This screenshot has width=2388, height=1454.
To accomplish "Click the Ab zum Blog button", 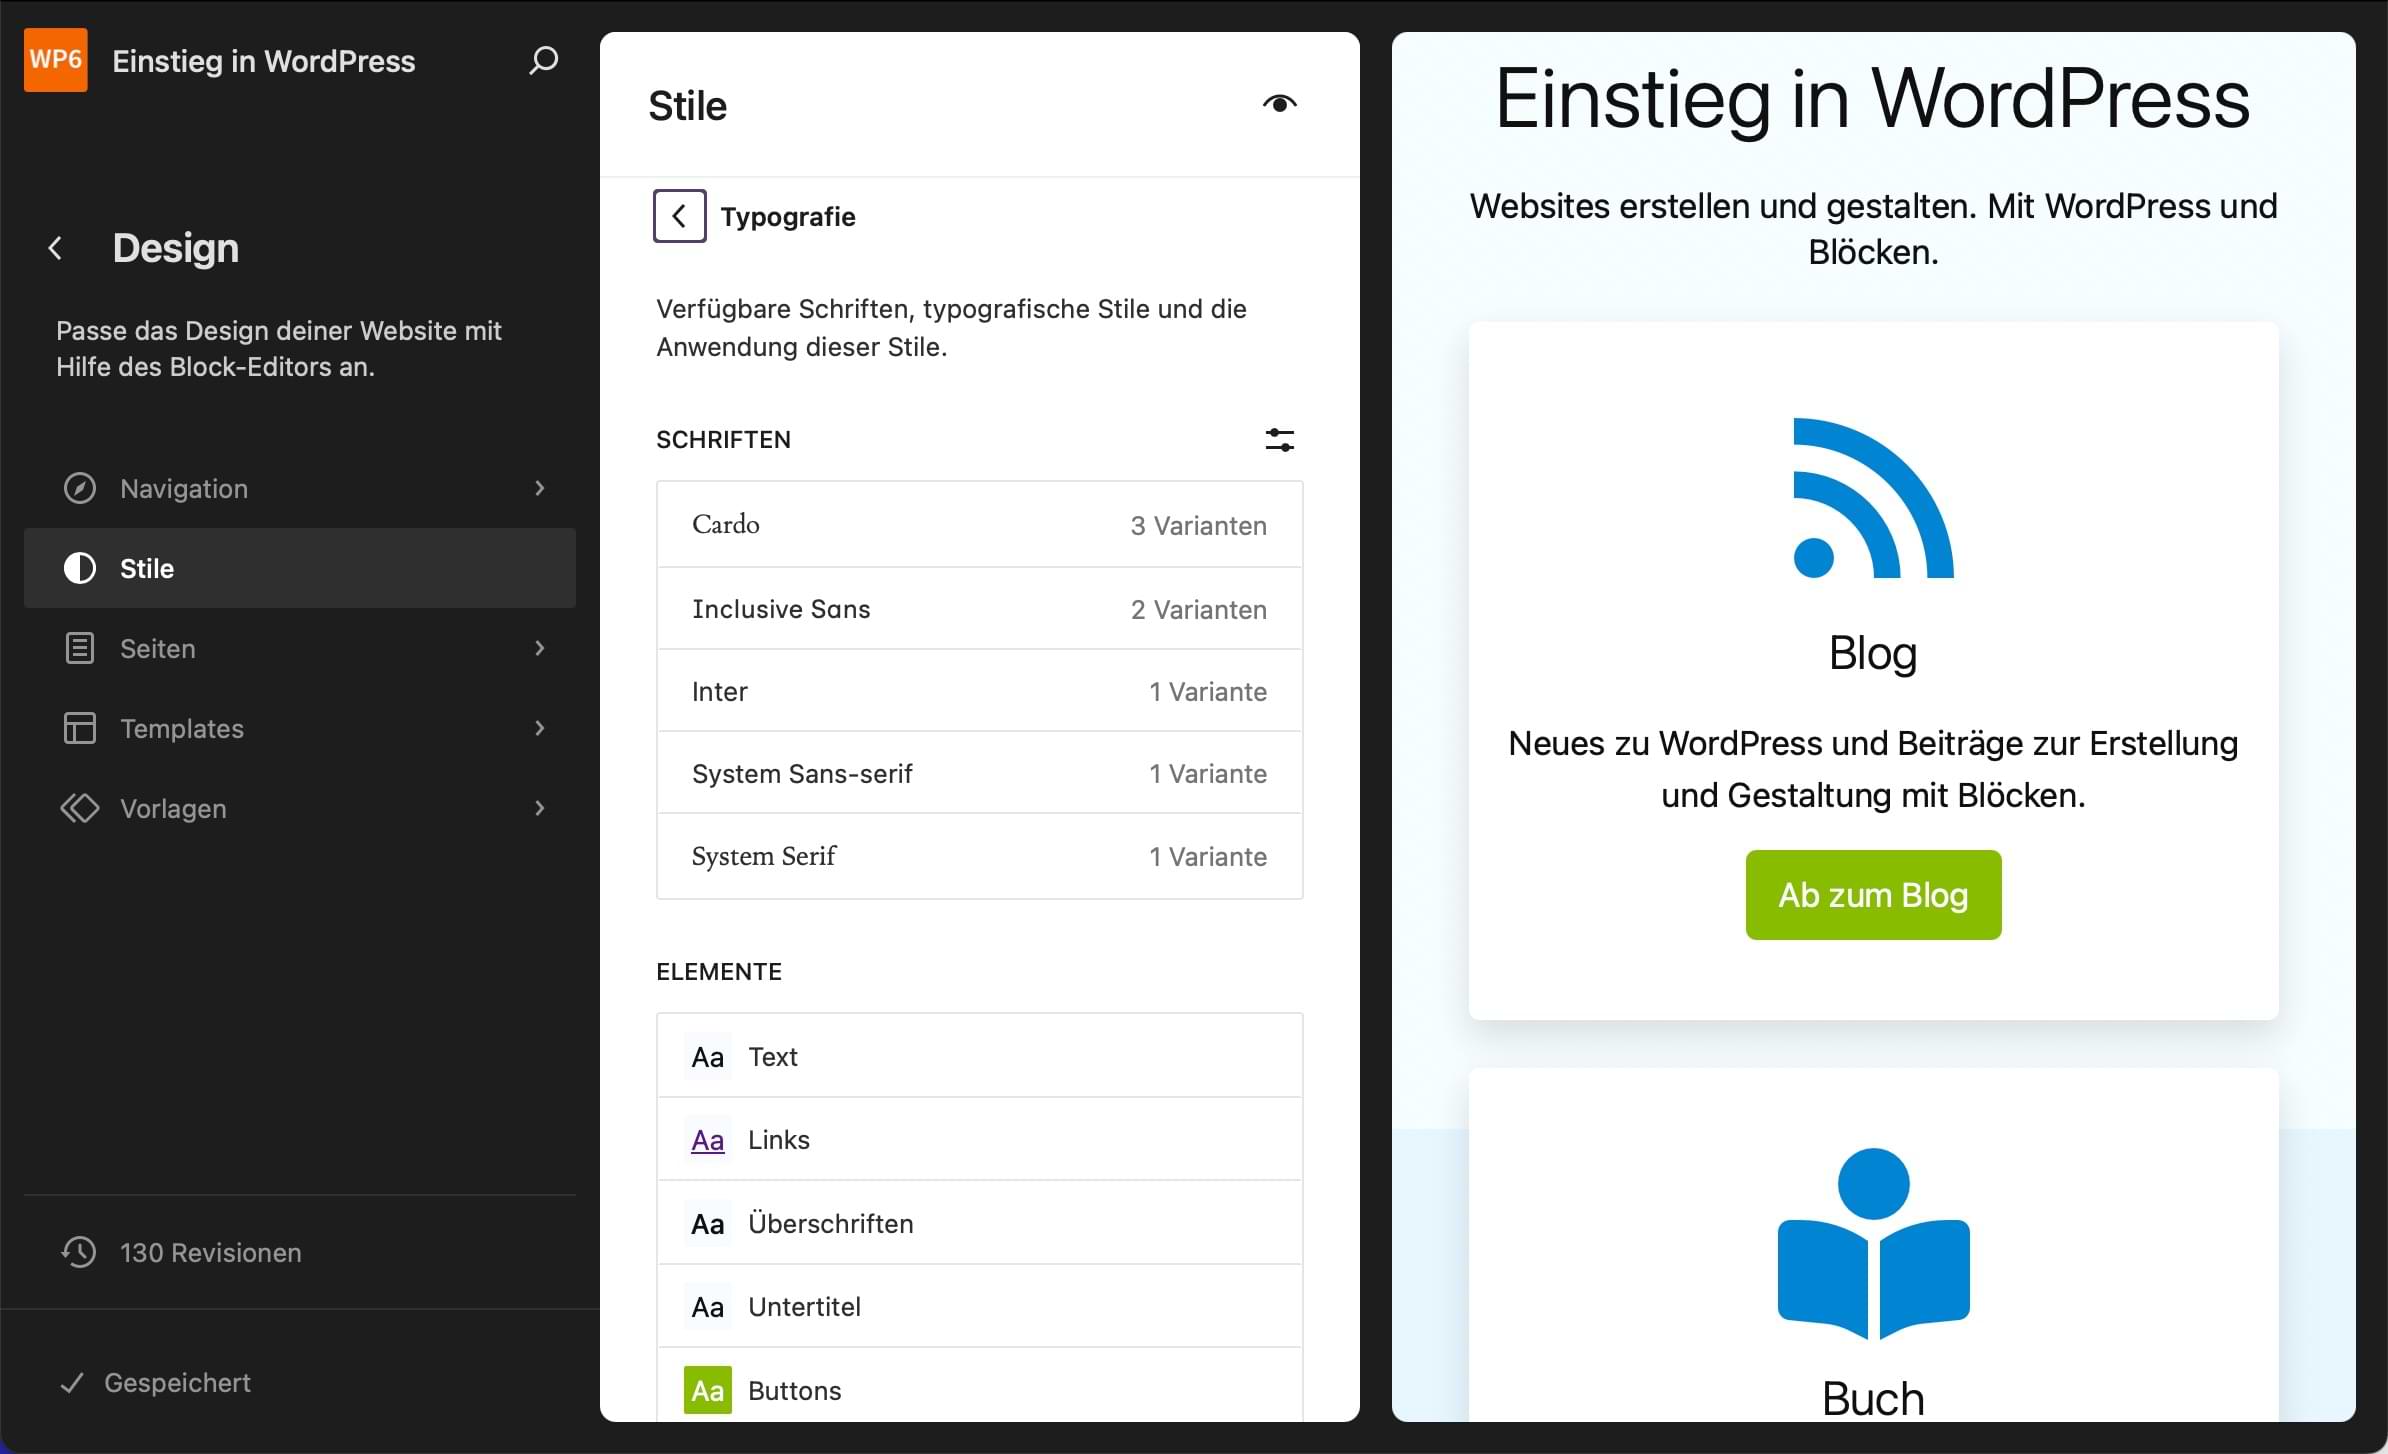I will [1872, 895].
